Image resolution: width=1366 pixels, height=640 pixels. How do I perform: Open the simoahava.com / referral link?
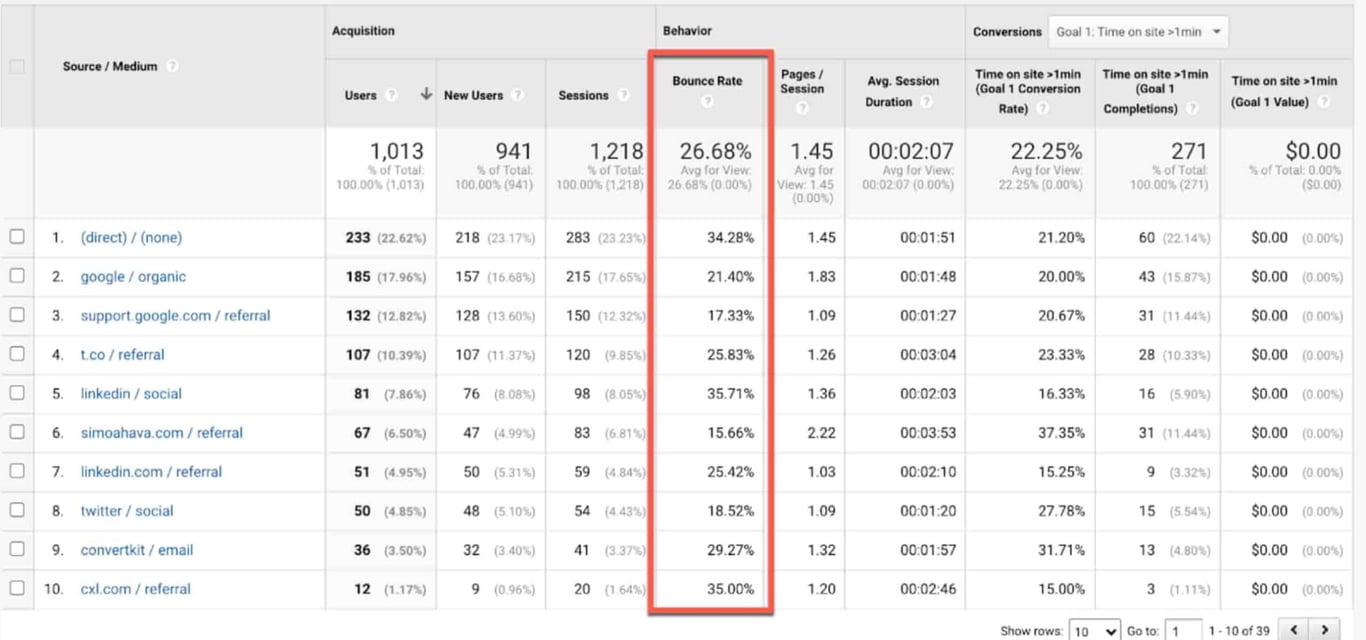[162, 432]
